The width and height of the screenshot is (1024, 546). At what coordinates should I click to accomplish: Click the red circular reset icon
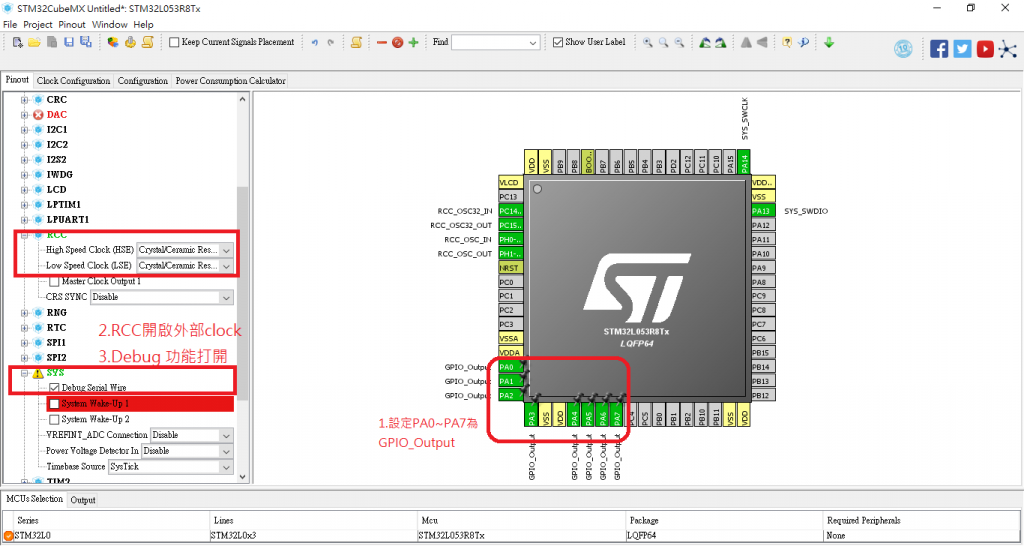click(397, 42)
